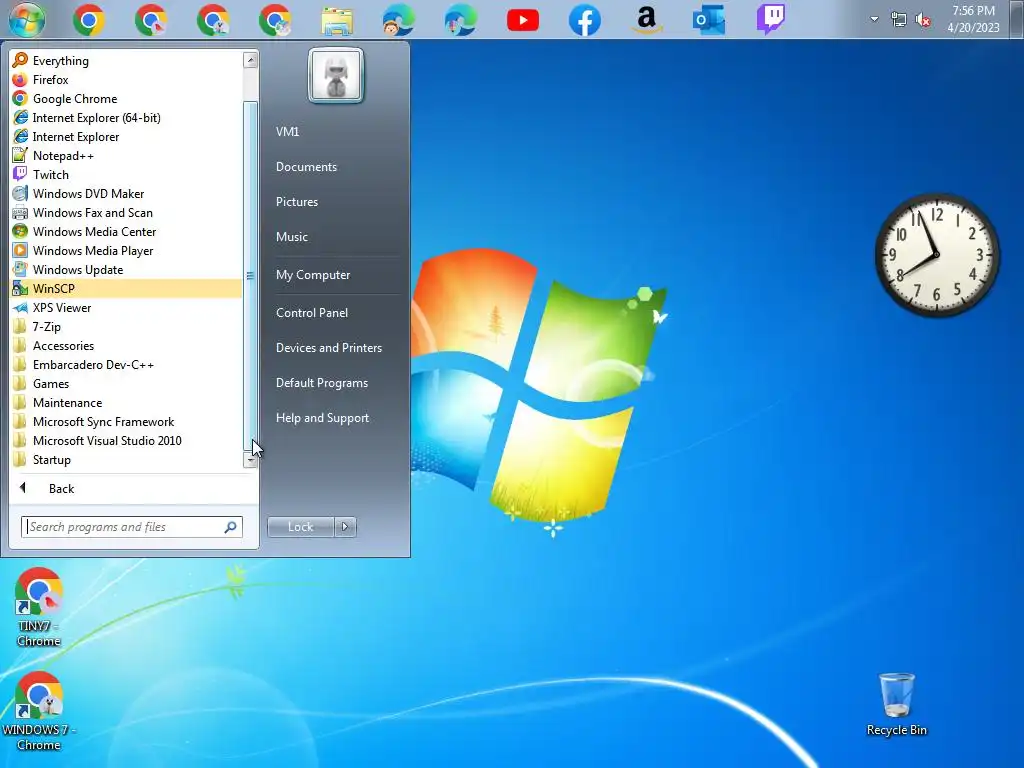Screen dimensions: 1024x768
Task: Open Windows DVD Maker
Action: point(127,193)
